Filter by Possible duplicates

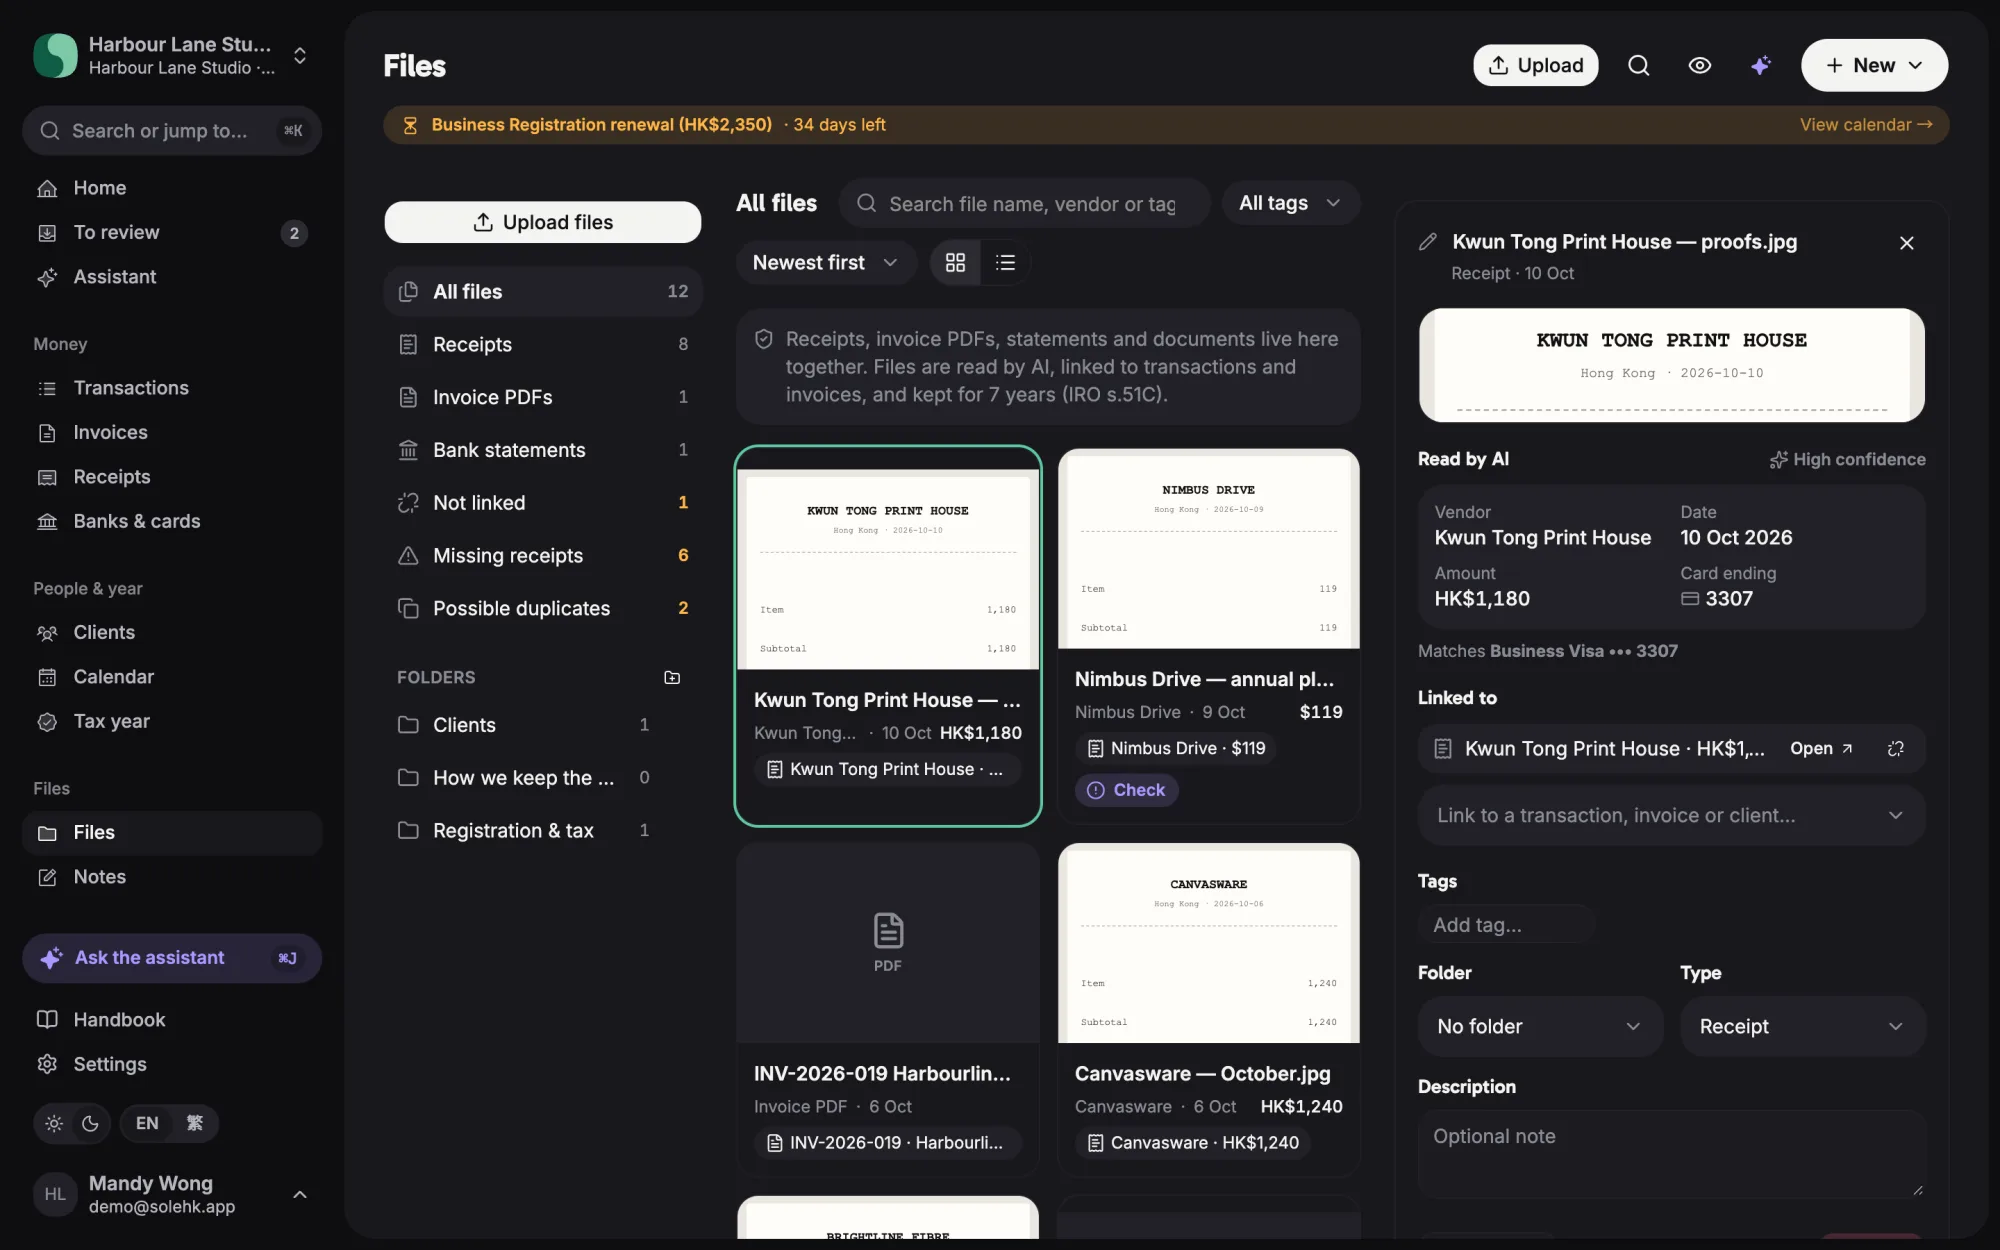click(x=542, y=609)
